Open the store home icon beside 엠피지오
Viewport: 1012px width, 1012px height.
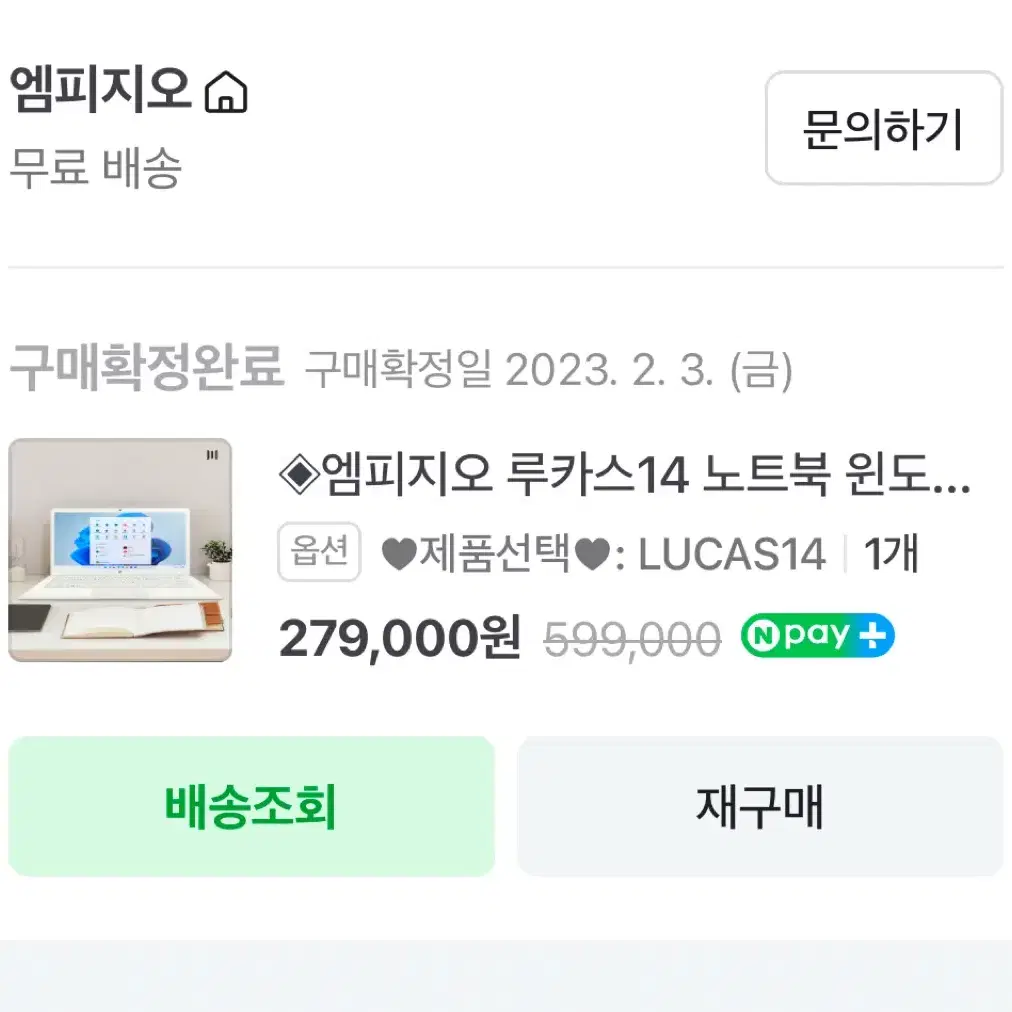point(226,92)
